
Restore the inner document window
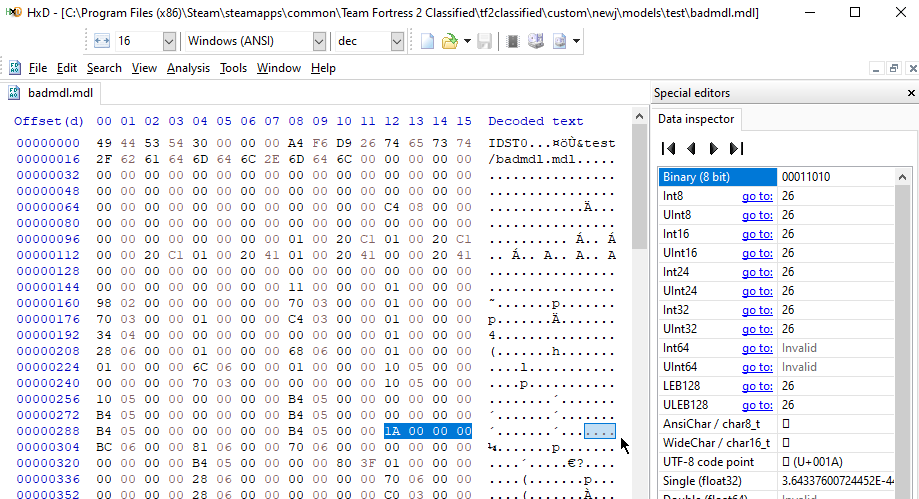894,69
